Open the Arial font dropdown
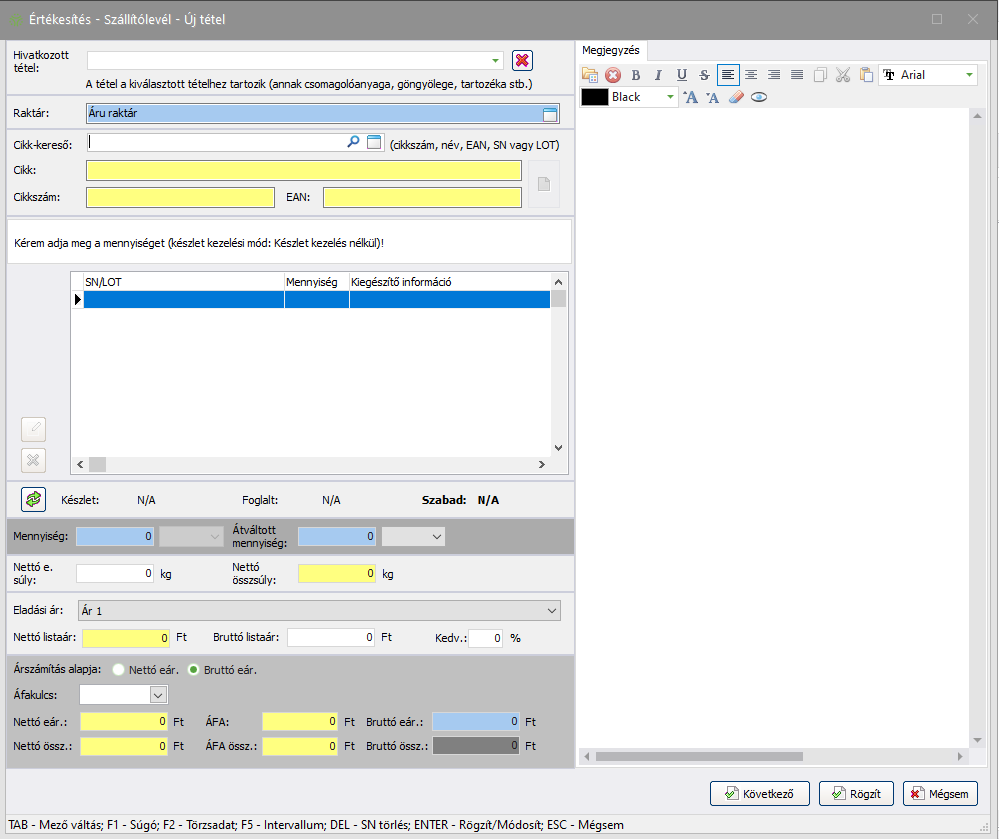The width and height of the screenshot is (999, 839). [969, 75]
